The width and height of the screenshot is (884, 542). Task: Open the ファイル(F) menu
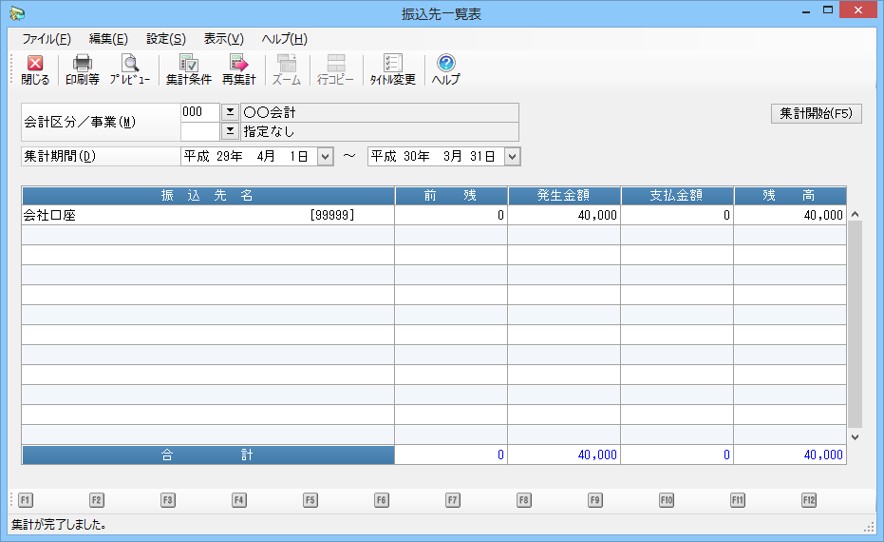46,39
